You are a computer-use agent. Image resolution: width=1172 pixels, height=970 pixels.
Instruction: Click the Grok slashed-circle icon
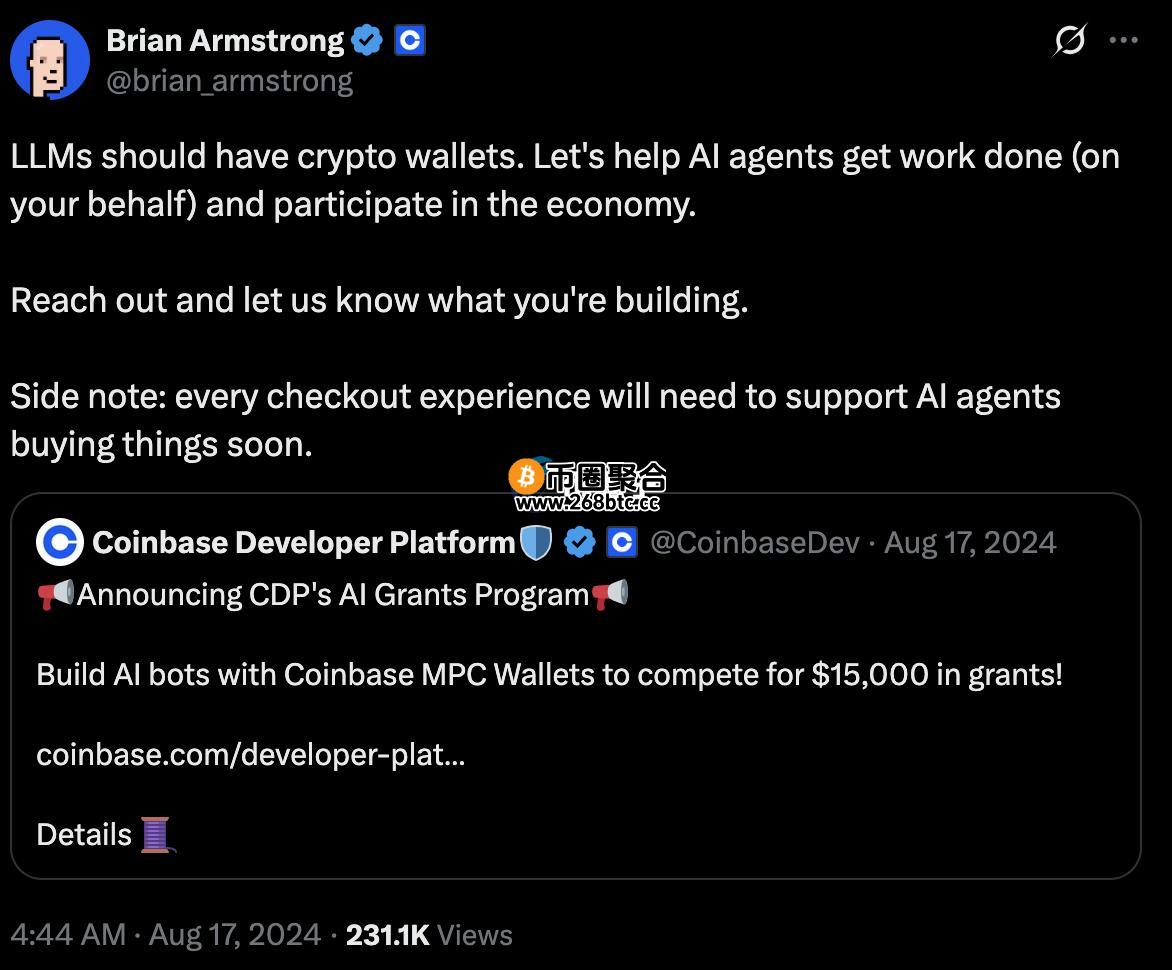[x=1070, y=40]
